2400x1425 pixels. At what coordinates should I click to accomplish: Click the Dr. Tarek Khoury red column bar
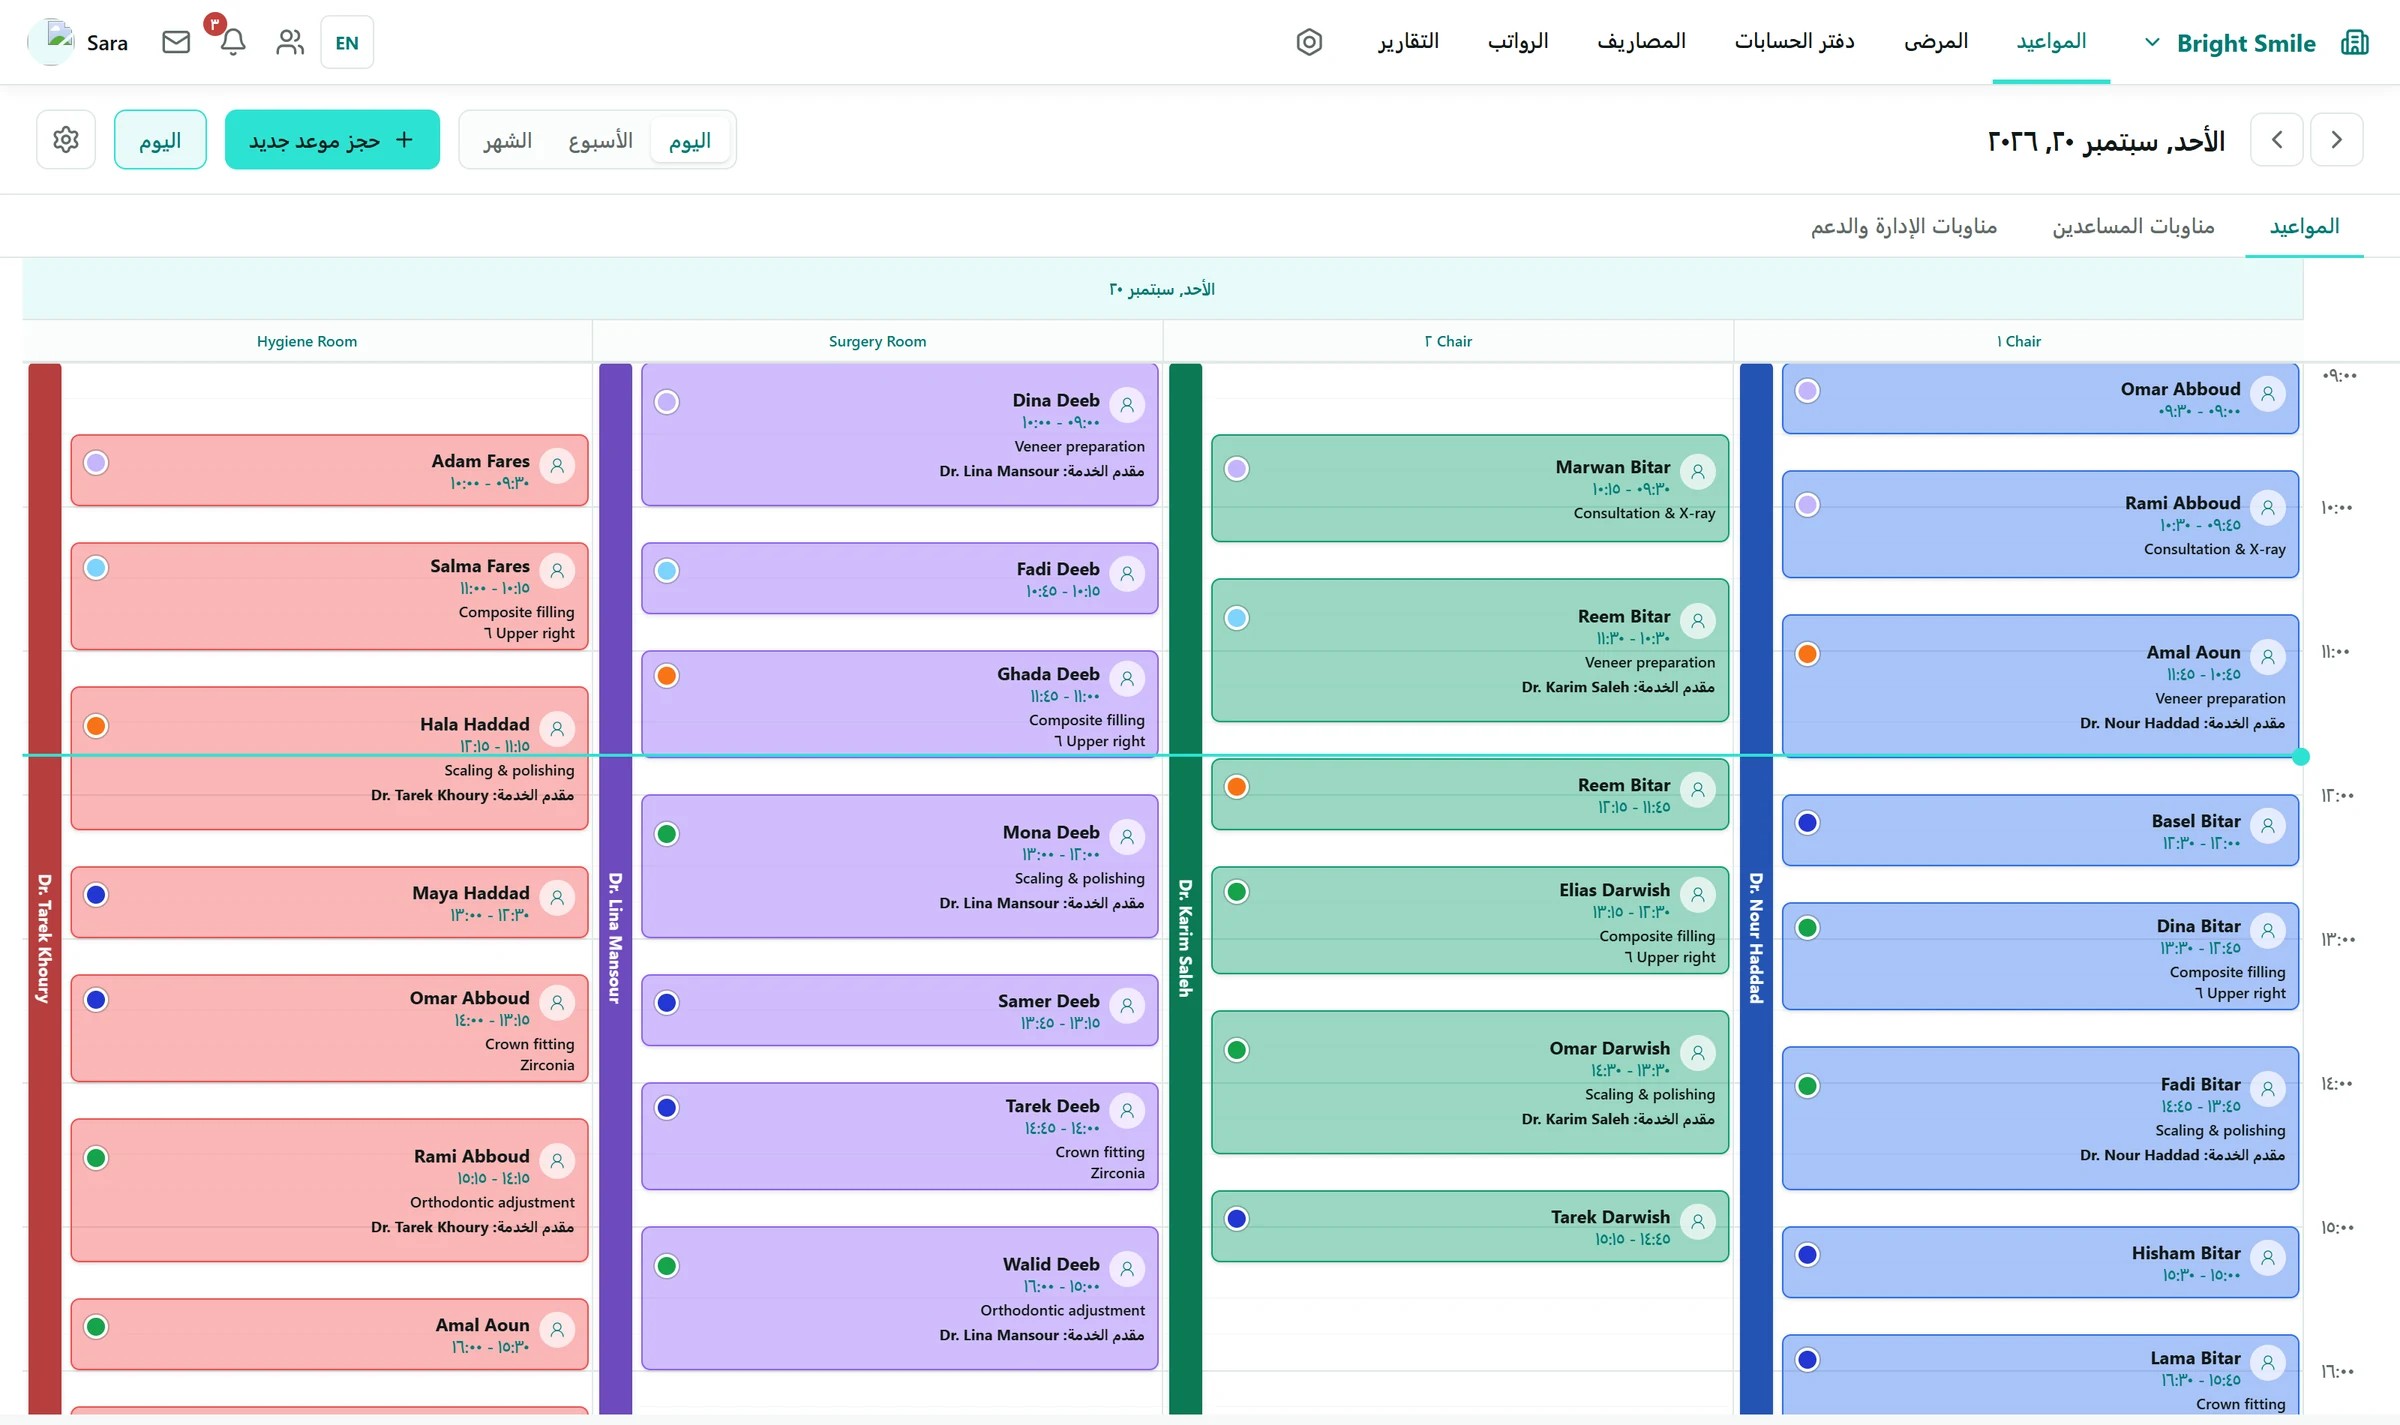(x=45, y=888)
